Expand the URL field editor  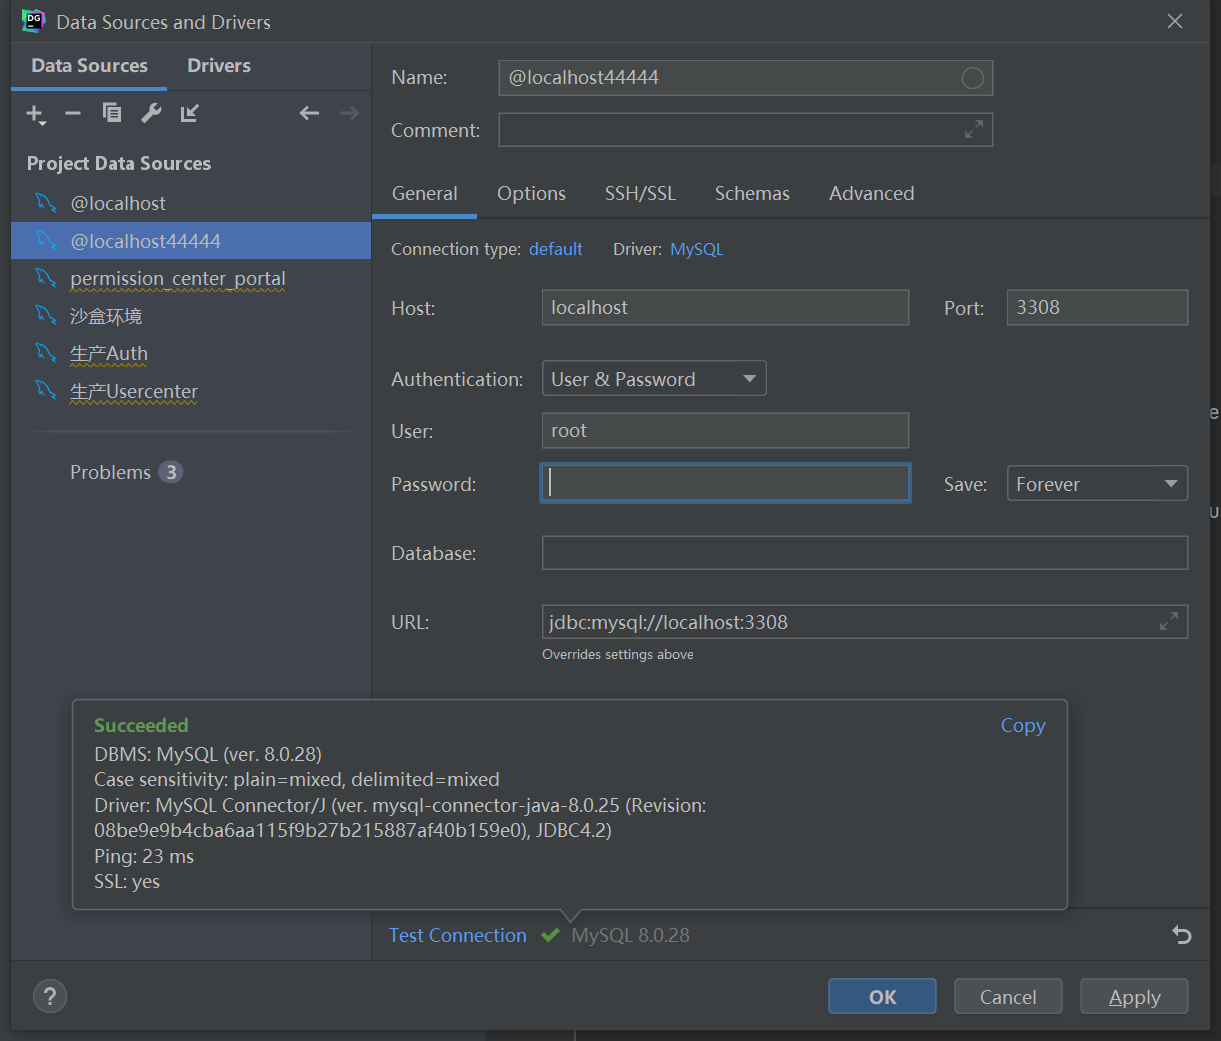1168,622
